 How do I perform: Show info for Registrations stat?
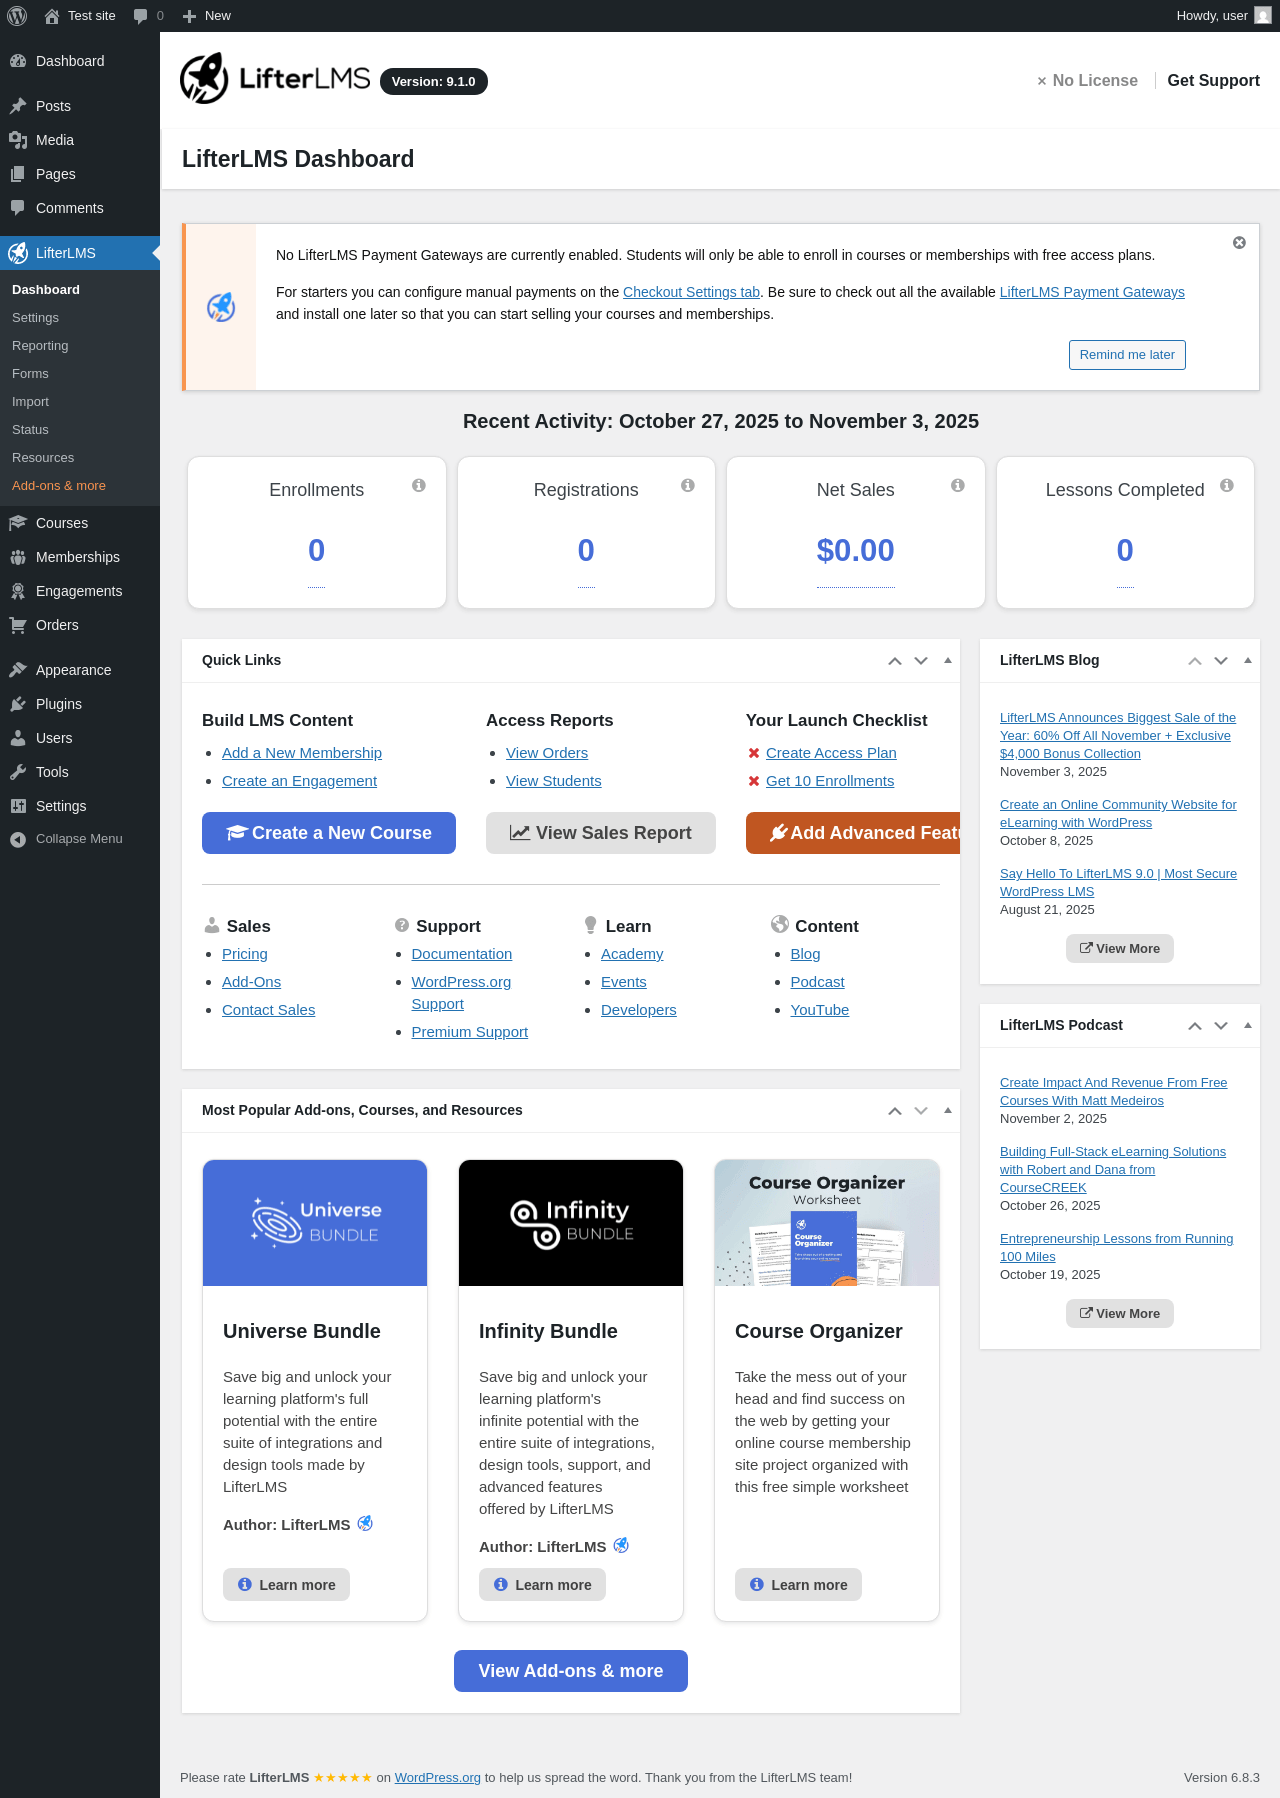[688, 485]
